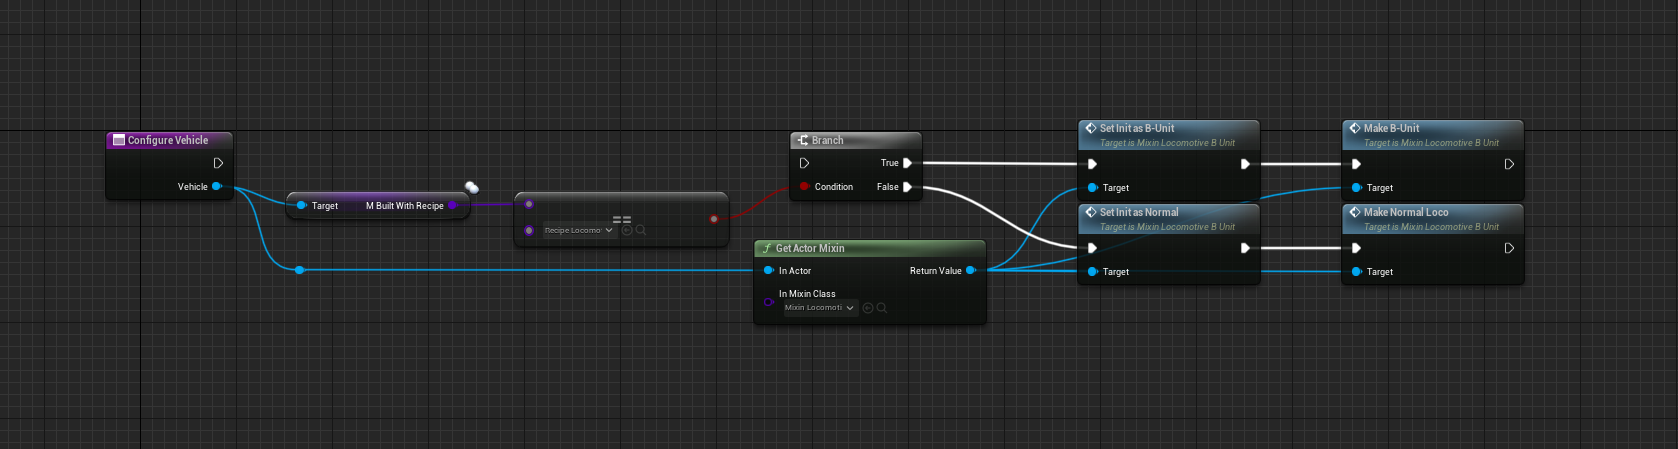Select the reroute node on the blue wire
Viewport: 1678px width, 449px height.
tap(299, 270)
